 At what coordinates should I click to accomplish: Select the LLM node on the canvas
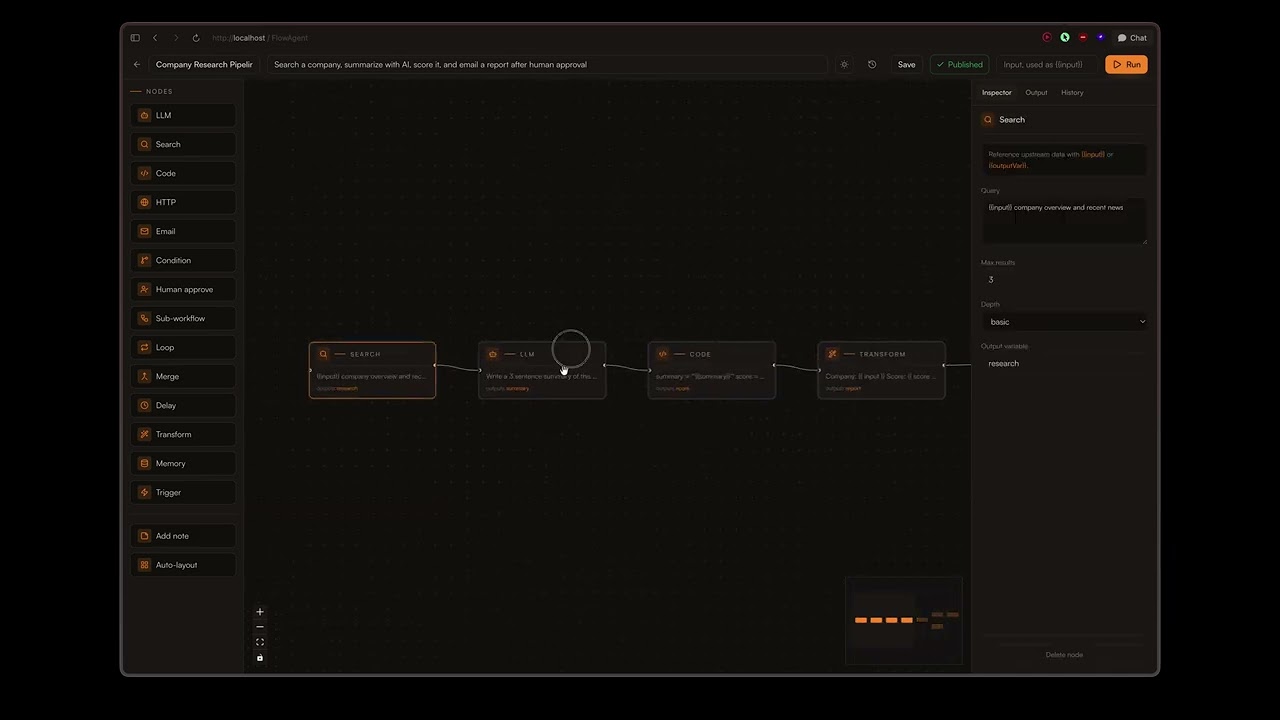542,370
